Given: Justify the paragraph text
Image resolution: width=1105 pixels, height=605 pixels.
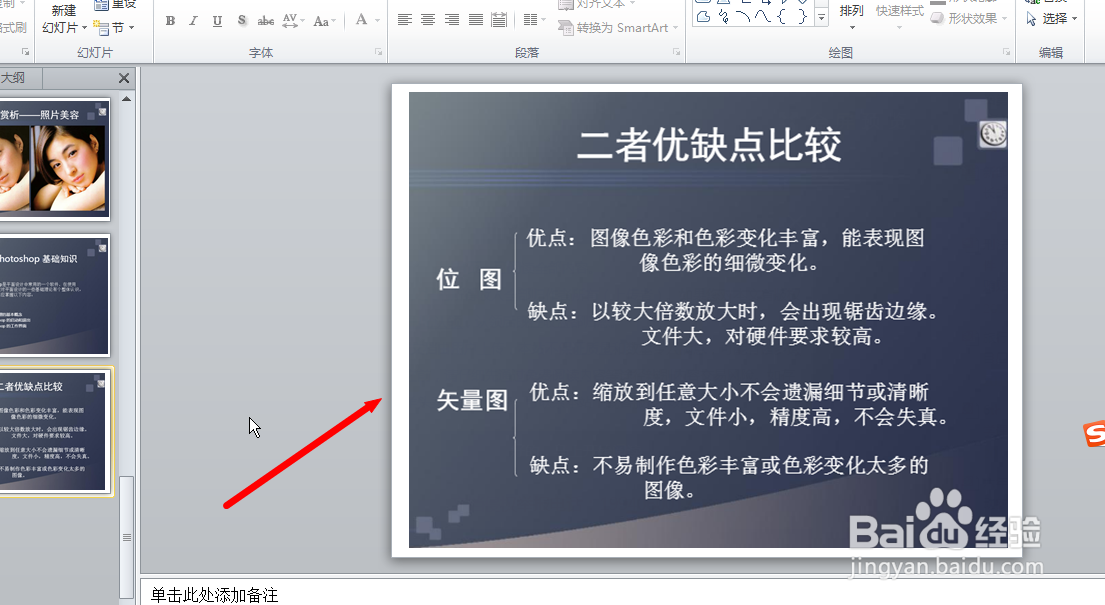Looking at the screenshot, I should click(476, 20).
